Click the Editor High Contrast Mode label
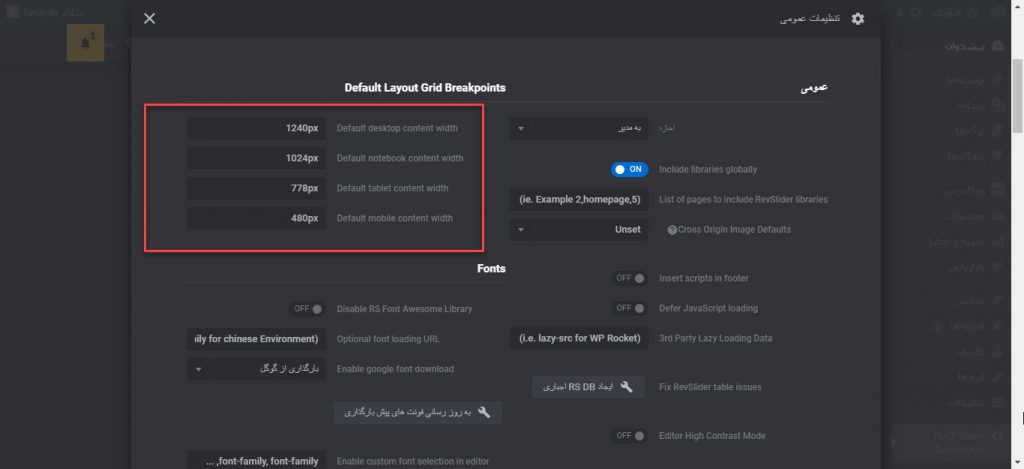Viewport: 1024px width, 469px height. point(712,436)
